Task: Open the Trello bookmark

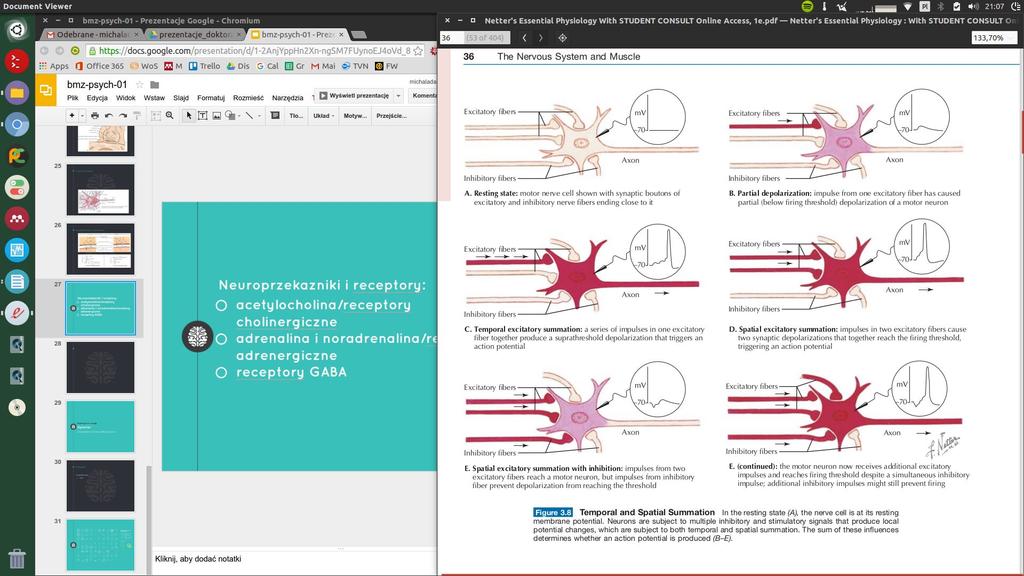Action: [x=204, y=66]
